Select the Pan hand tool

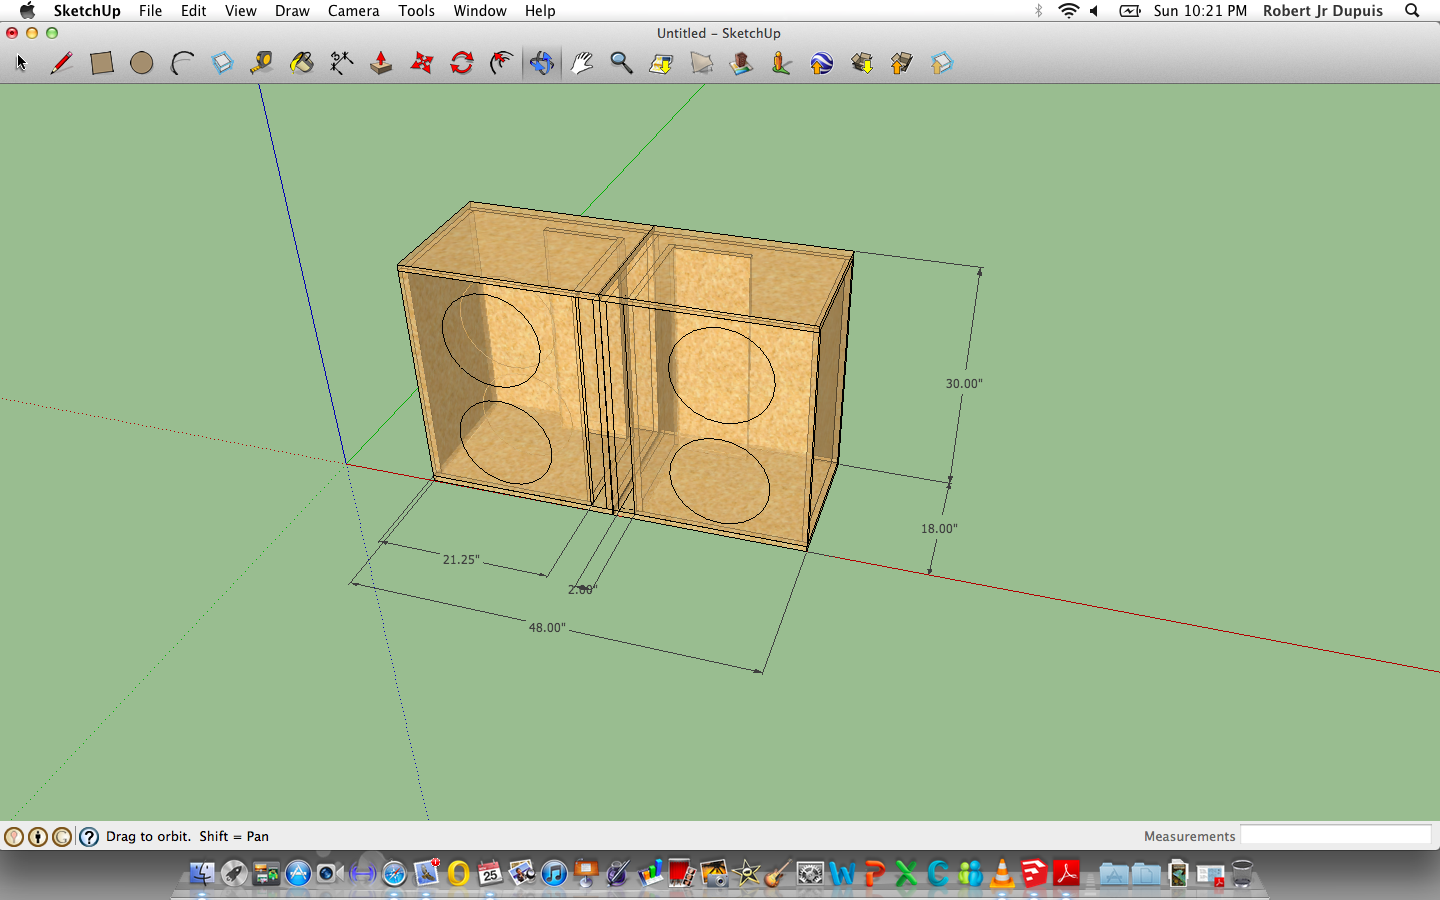[x=582, y=63]
